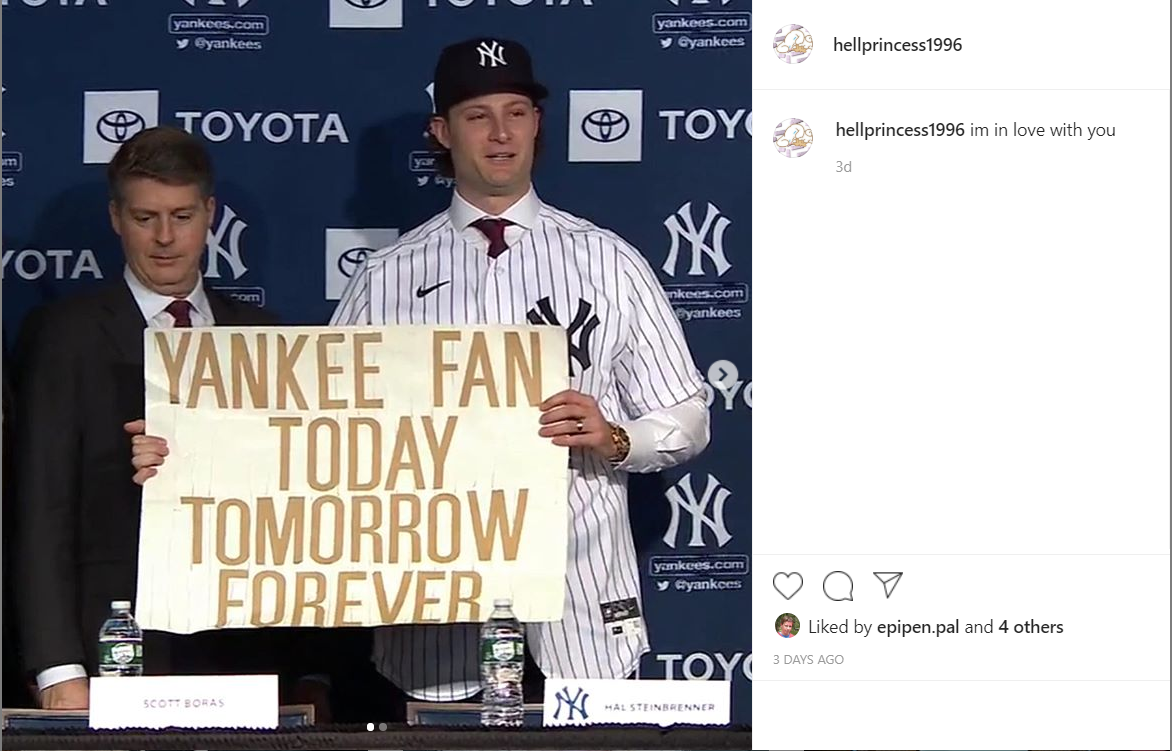Open hellprincess1996 username in post header
Viewport: 1172px width, 751px height.
[x=898, y=45]
